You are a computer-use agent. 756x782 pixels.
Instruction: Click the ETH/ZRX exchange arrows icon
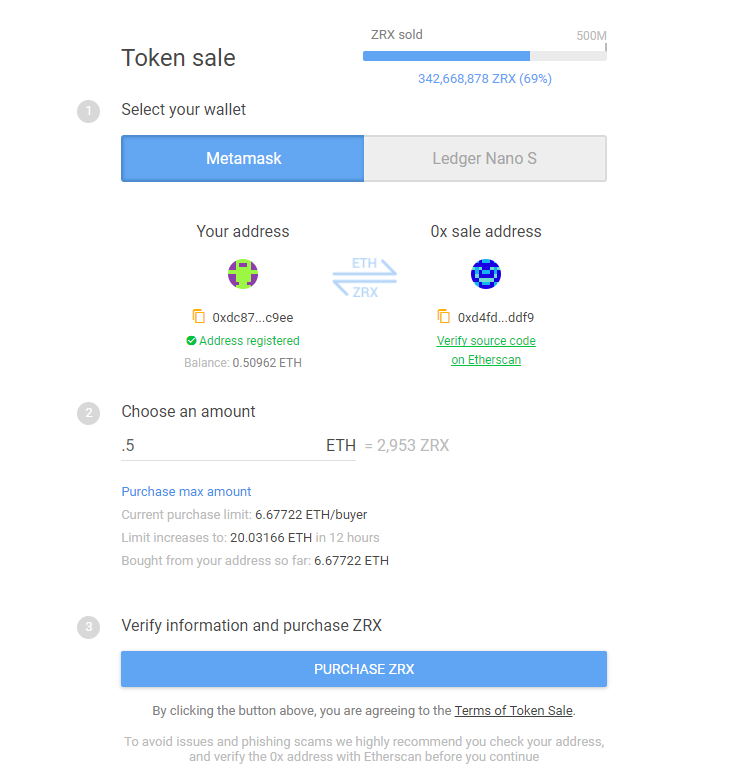pos(365,277)
